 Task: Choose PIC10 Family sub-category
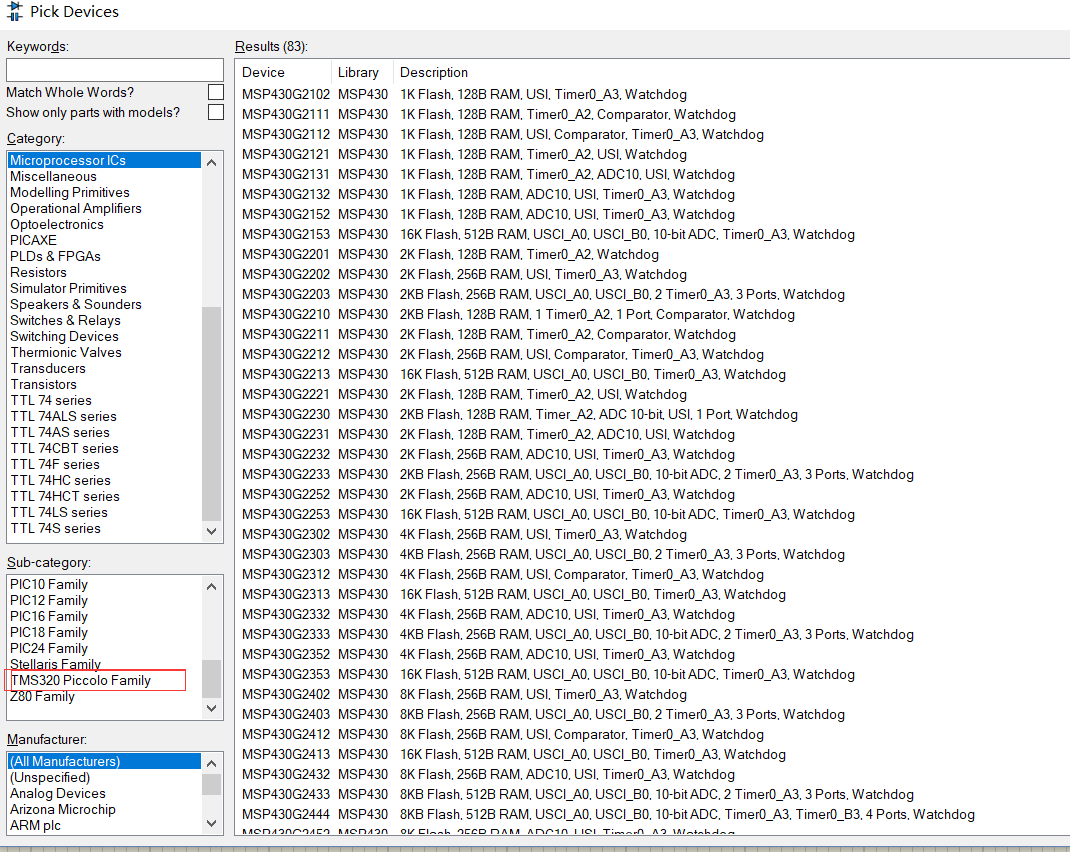pos(48,585)
